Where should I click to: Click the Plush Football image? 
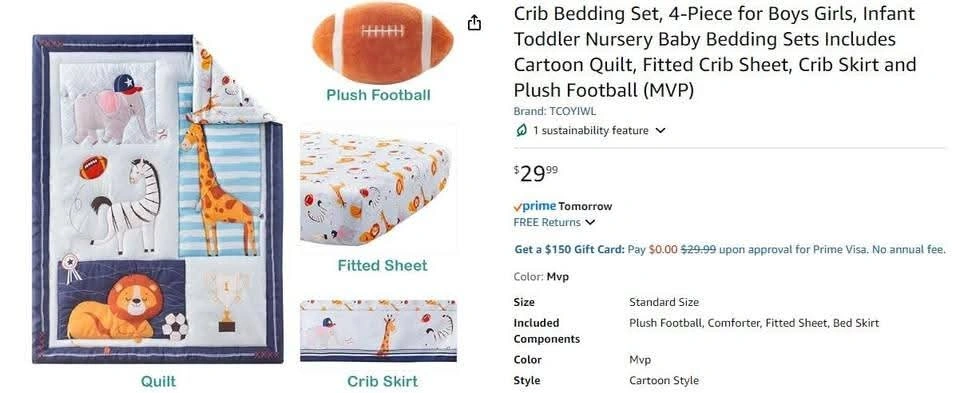(383, 43)
